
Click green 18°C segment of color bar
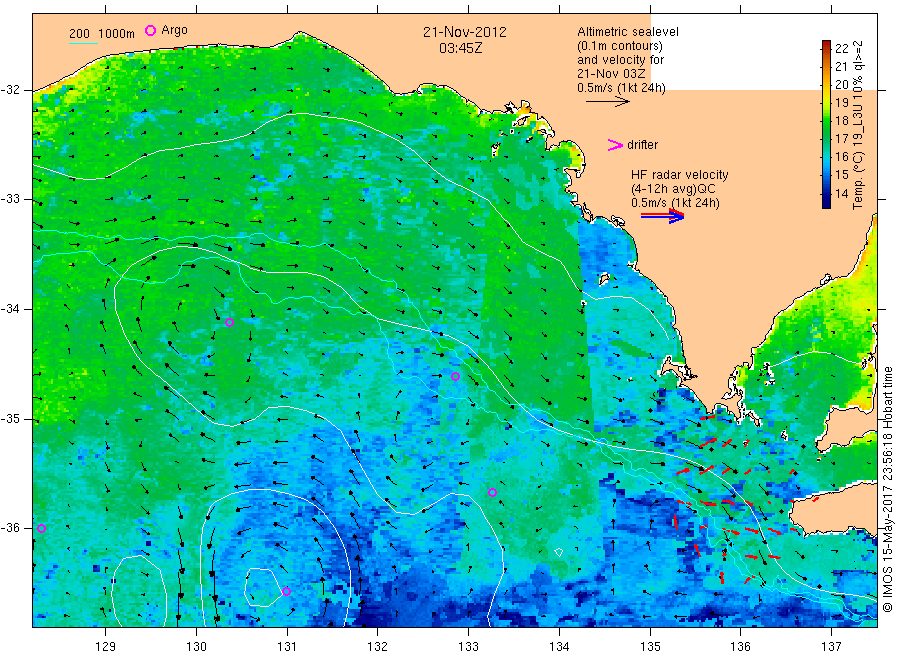(826, 120)
